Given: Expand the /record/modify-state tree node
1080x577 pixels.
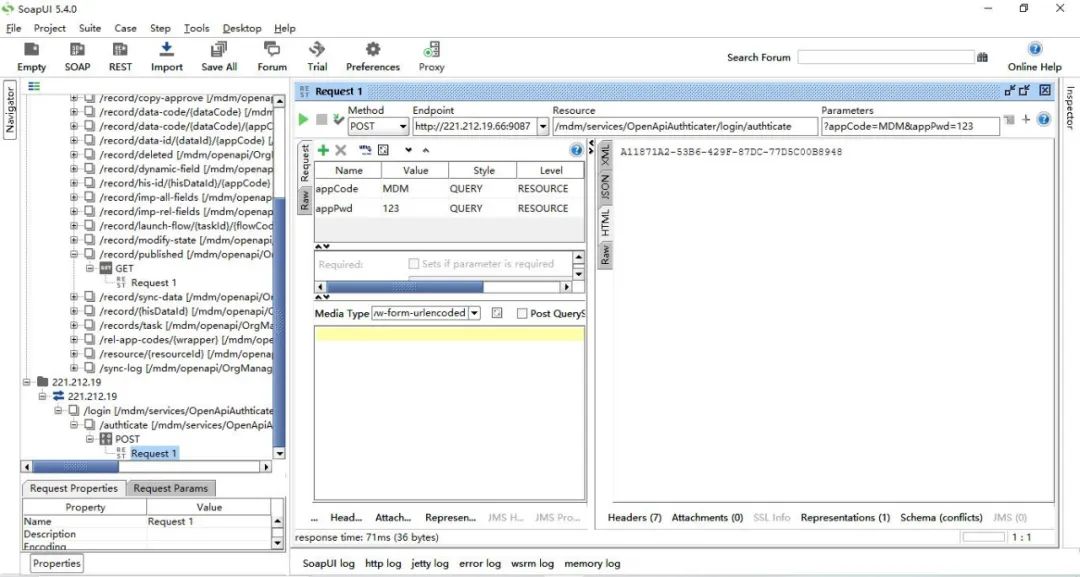Looking at the screenshot, I should (x=74, y=240).
